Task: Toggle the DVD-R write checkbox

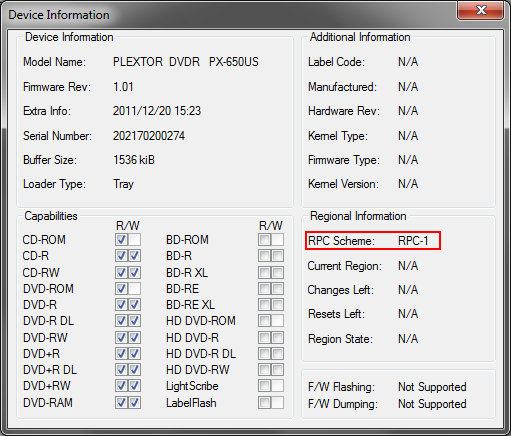Action: pos(134,304)
